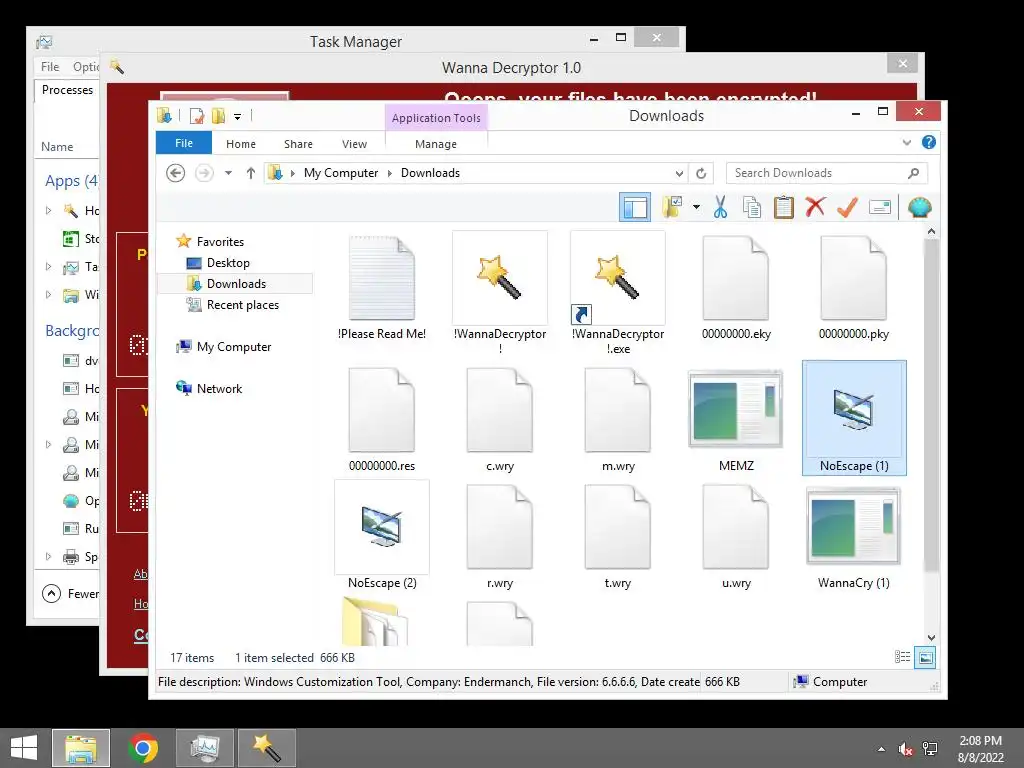This screenshot has height=768, width=1024.
Task: Select Downloads in the navigation pane
Action: 236,283
